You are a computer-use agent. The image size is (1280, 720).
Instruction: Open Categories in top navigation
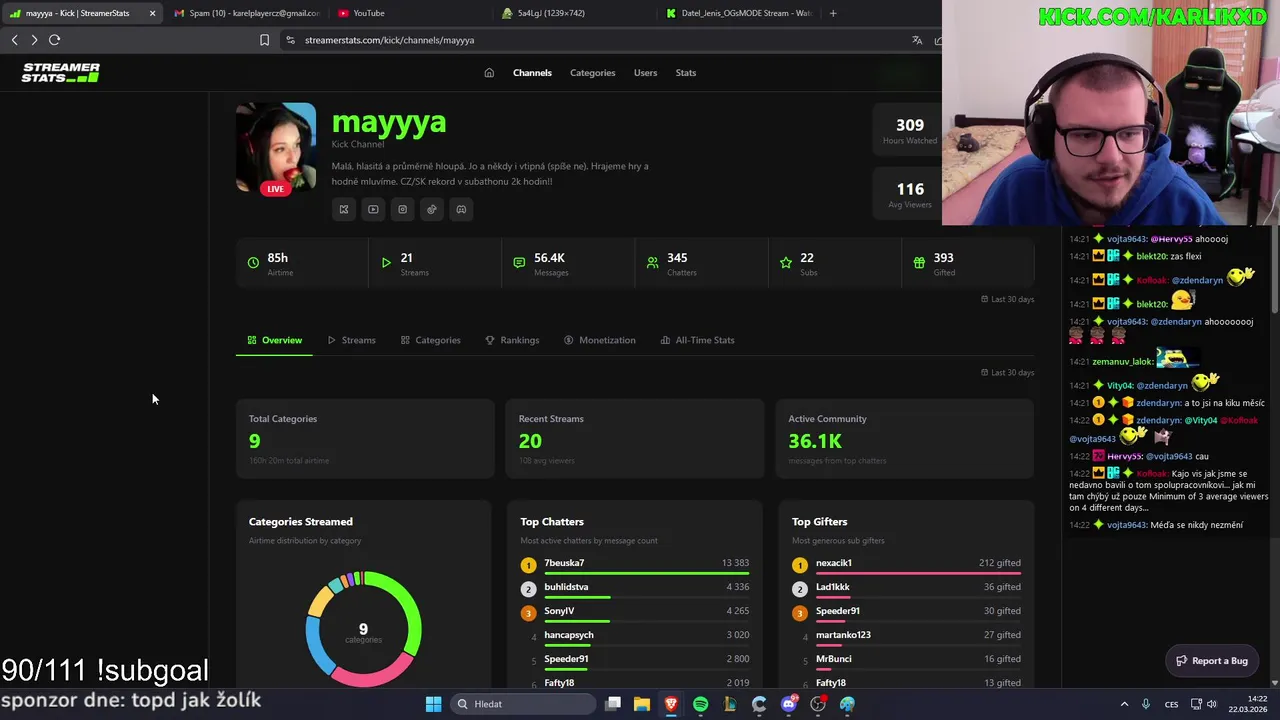593,73
